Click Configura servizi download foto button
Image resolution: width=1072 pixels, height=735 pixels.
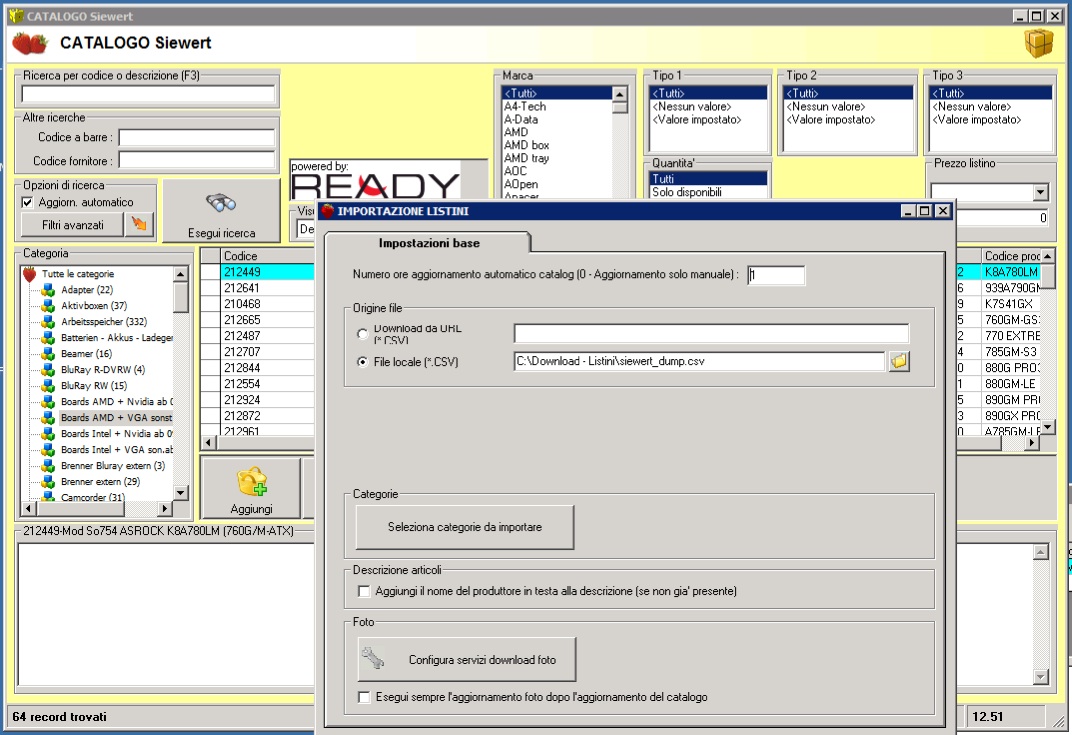(x=467, y=659)
